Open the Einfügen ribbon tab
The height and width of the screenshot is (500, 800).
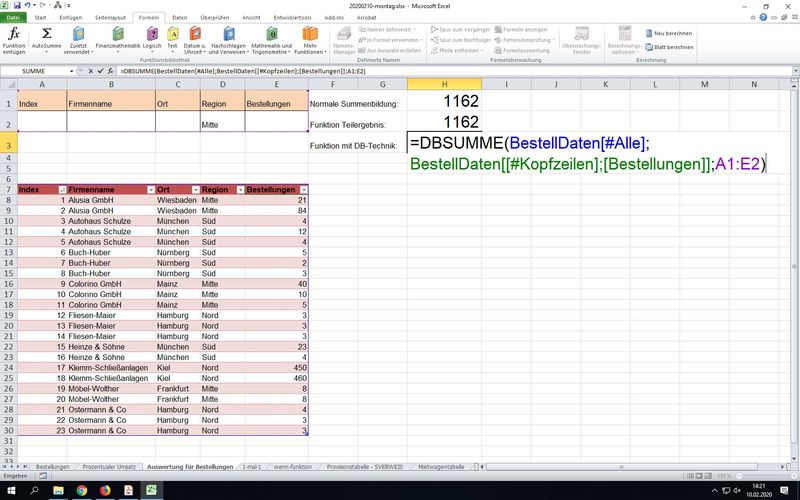coord(71,17)
